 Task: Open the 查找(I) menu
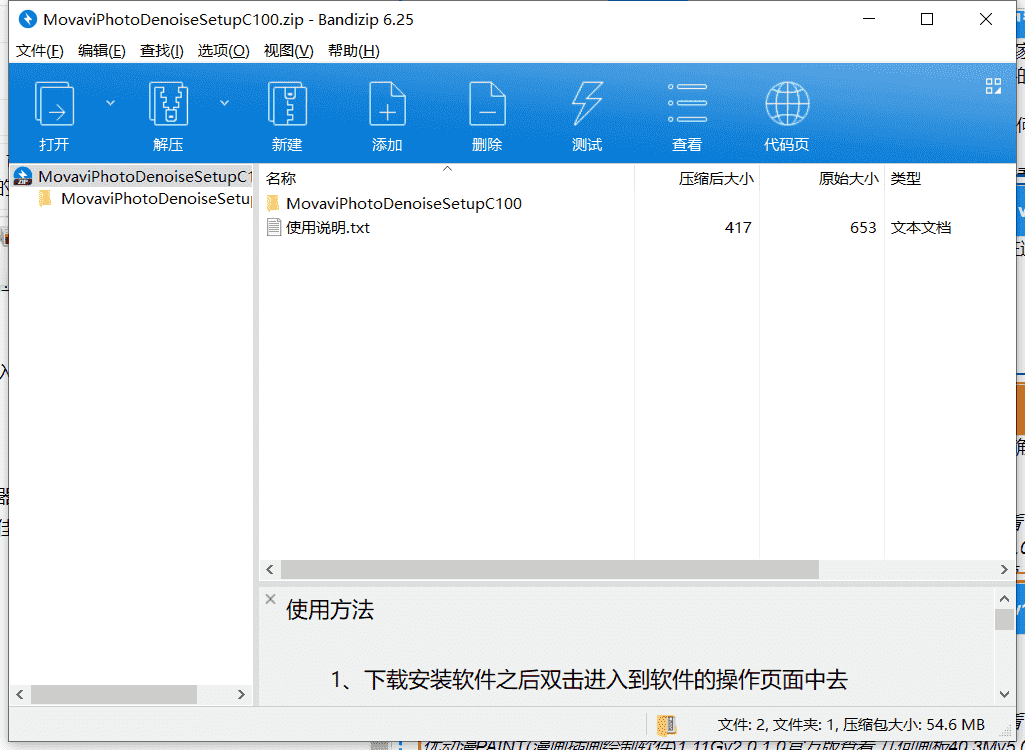click(161, 51)
